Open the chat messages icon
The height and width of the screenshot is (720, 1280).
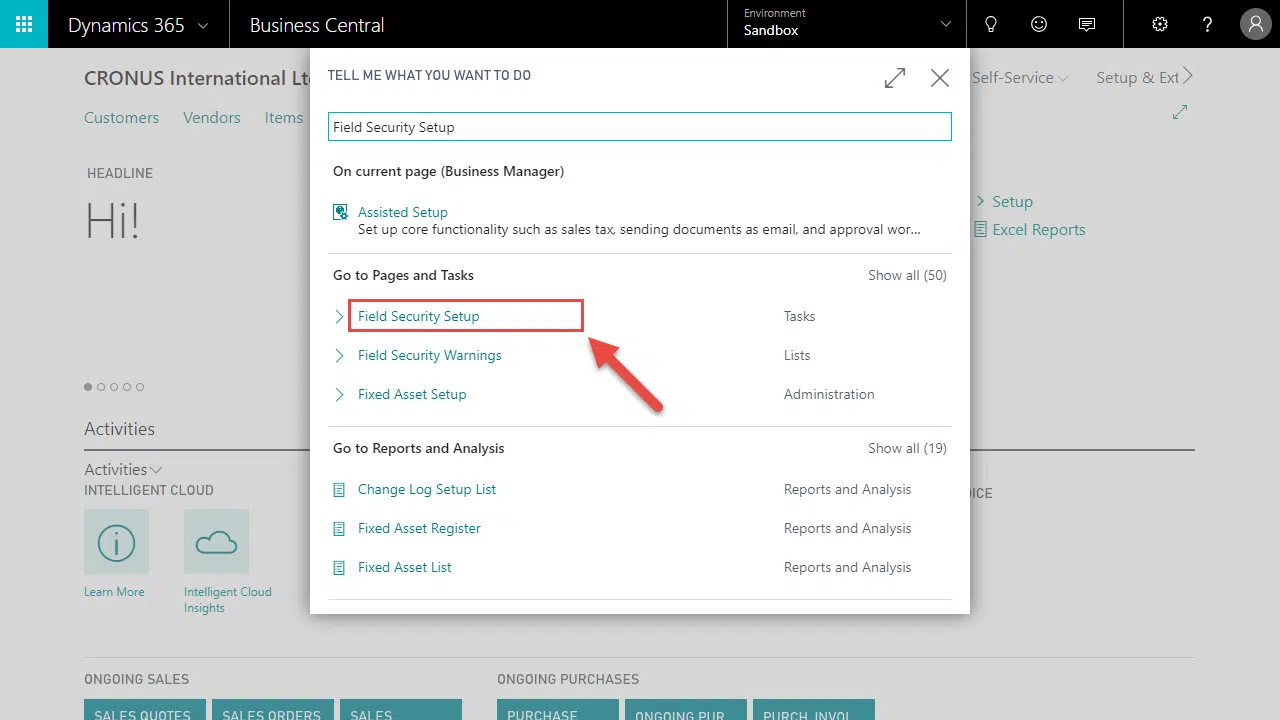tap(1087, 24)
